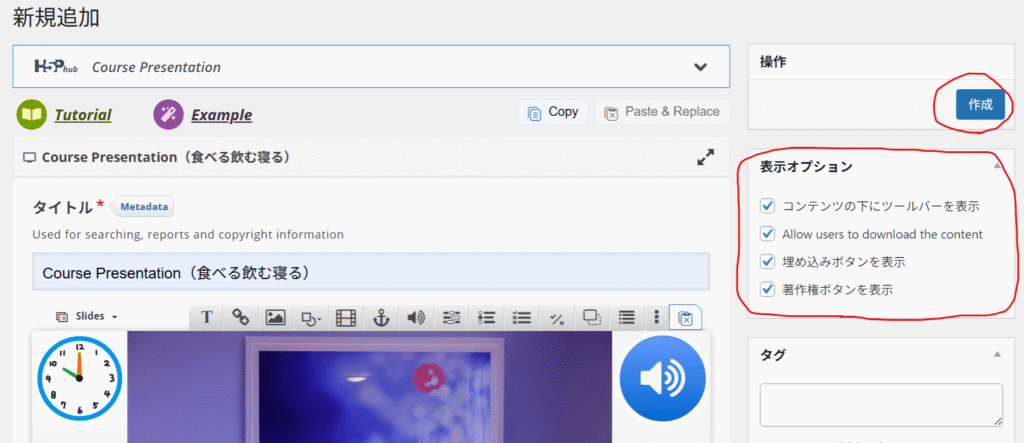Select the anchor Go To Slide icon
Screen dimensions: 1024x443
pyautogui.click(x=380, y=317)
